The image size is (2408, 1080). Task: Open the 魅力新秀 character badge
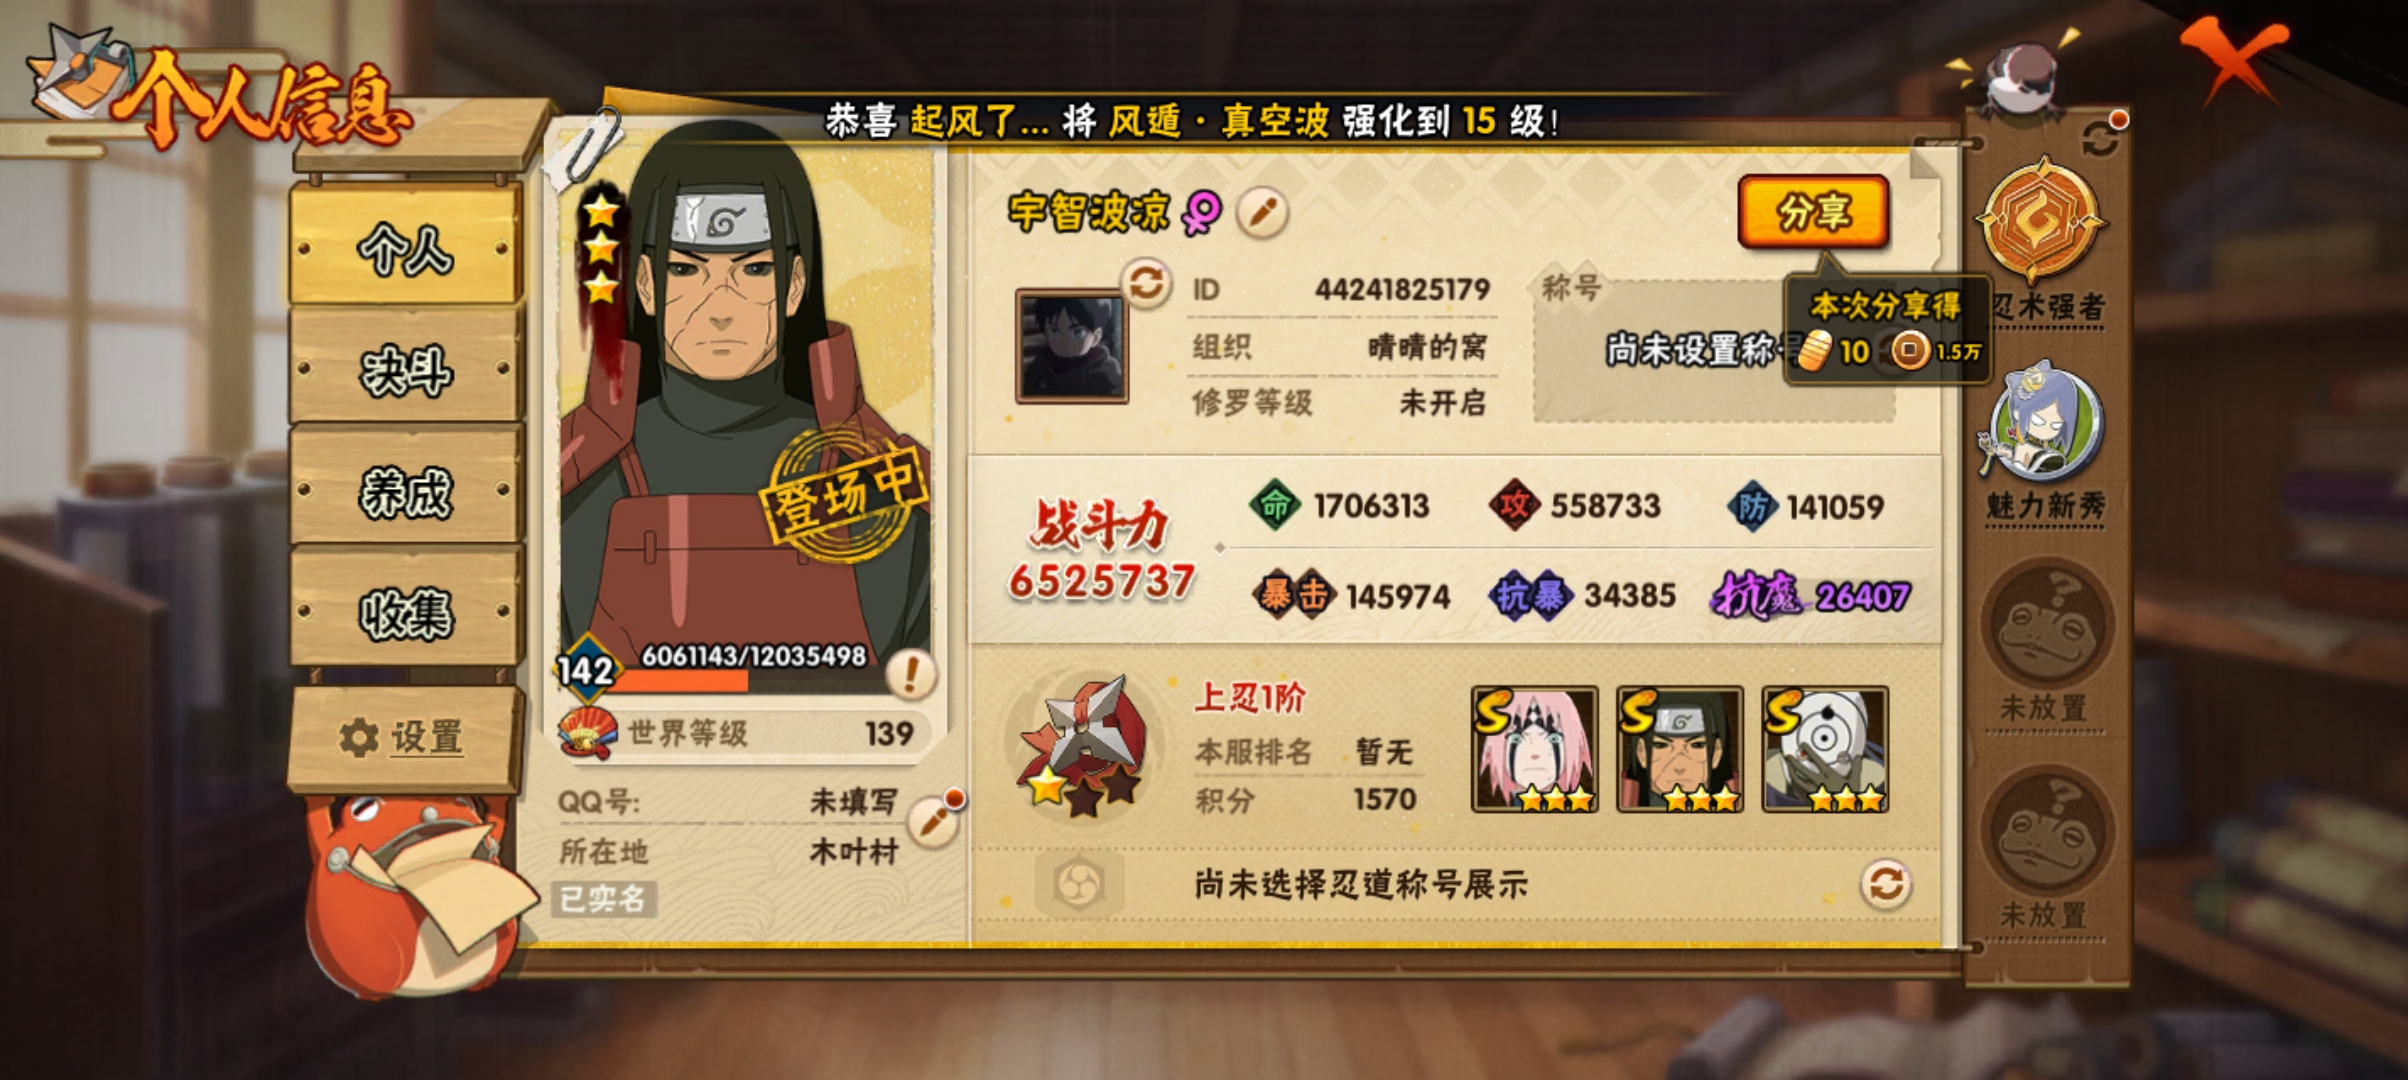(2043, 422)
